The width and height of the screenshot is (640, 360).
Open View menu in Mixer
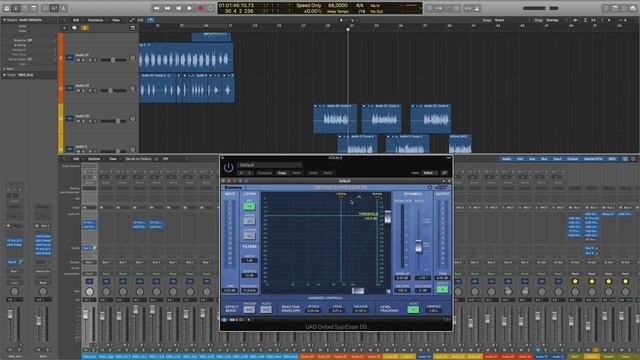tap(113, 159)
